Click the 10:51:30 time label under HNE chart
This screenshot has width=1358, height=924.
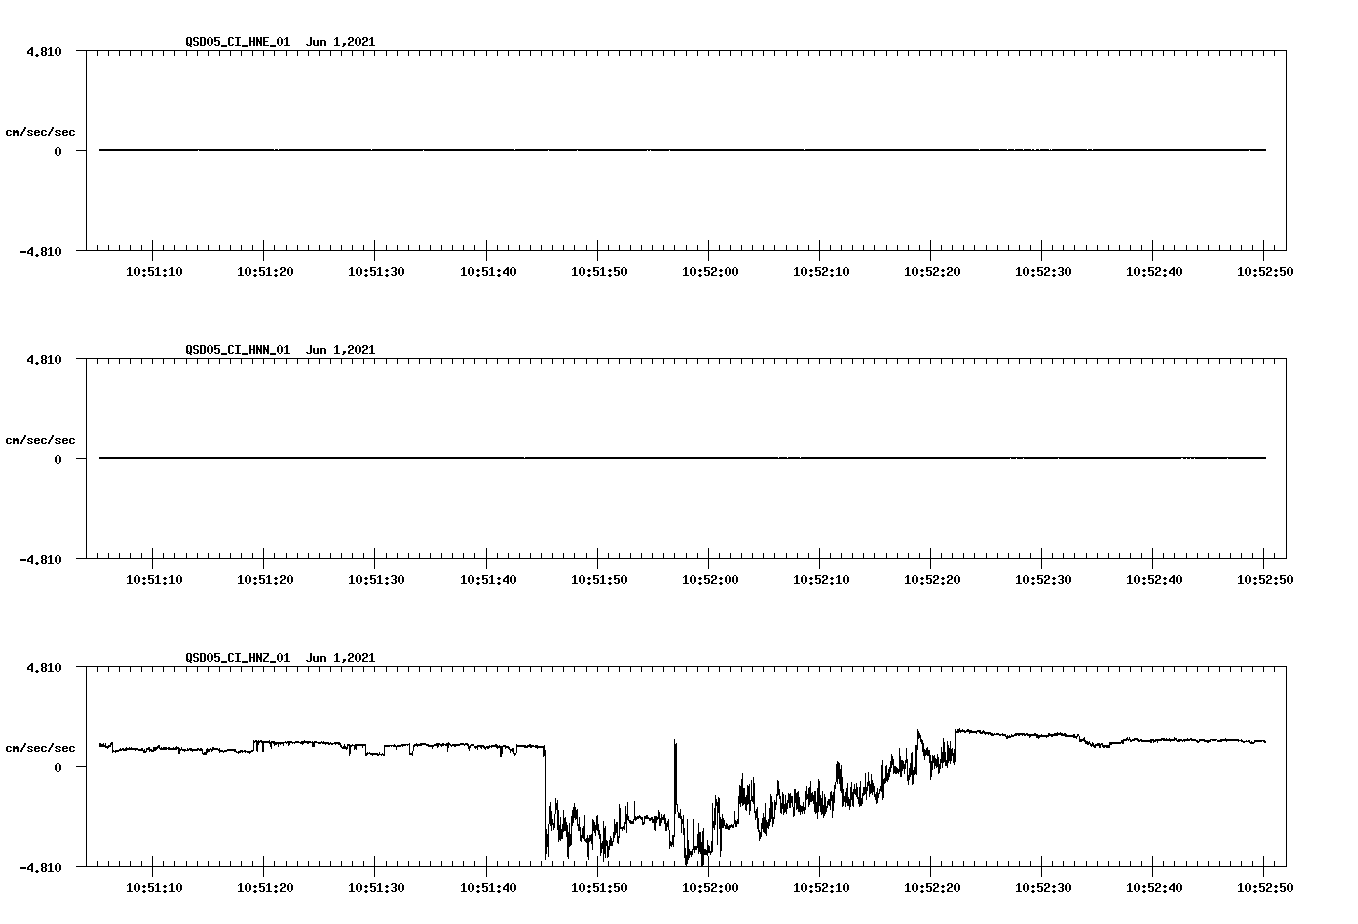click(x=376, y=272)
